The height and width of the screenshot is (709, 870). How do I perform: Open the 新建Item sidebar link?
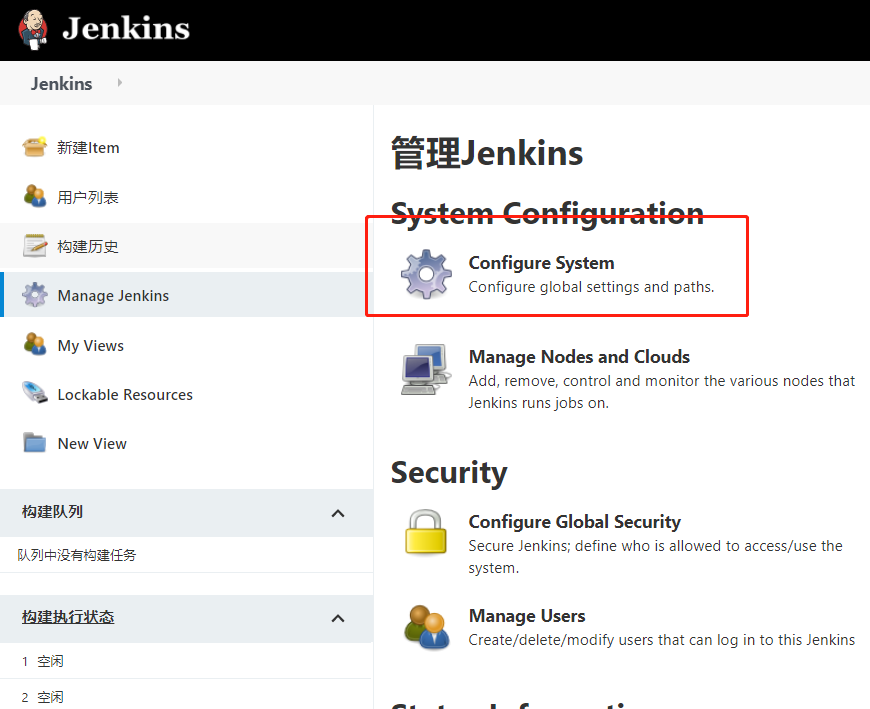(x=88, y=148)
